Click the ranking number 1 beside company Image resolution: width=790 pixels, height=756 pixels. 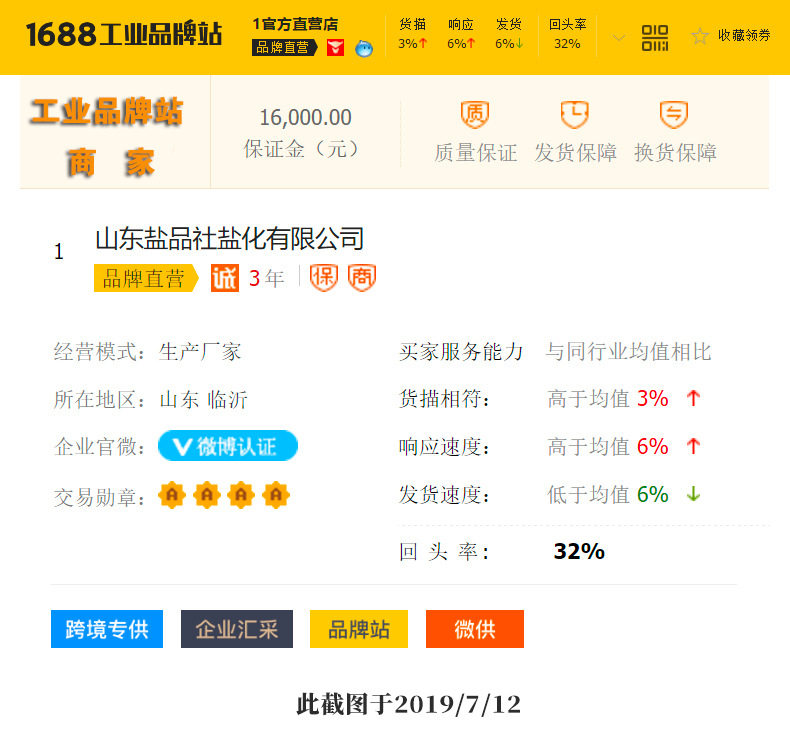[59, 252]
